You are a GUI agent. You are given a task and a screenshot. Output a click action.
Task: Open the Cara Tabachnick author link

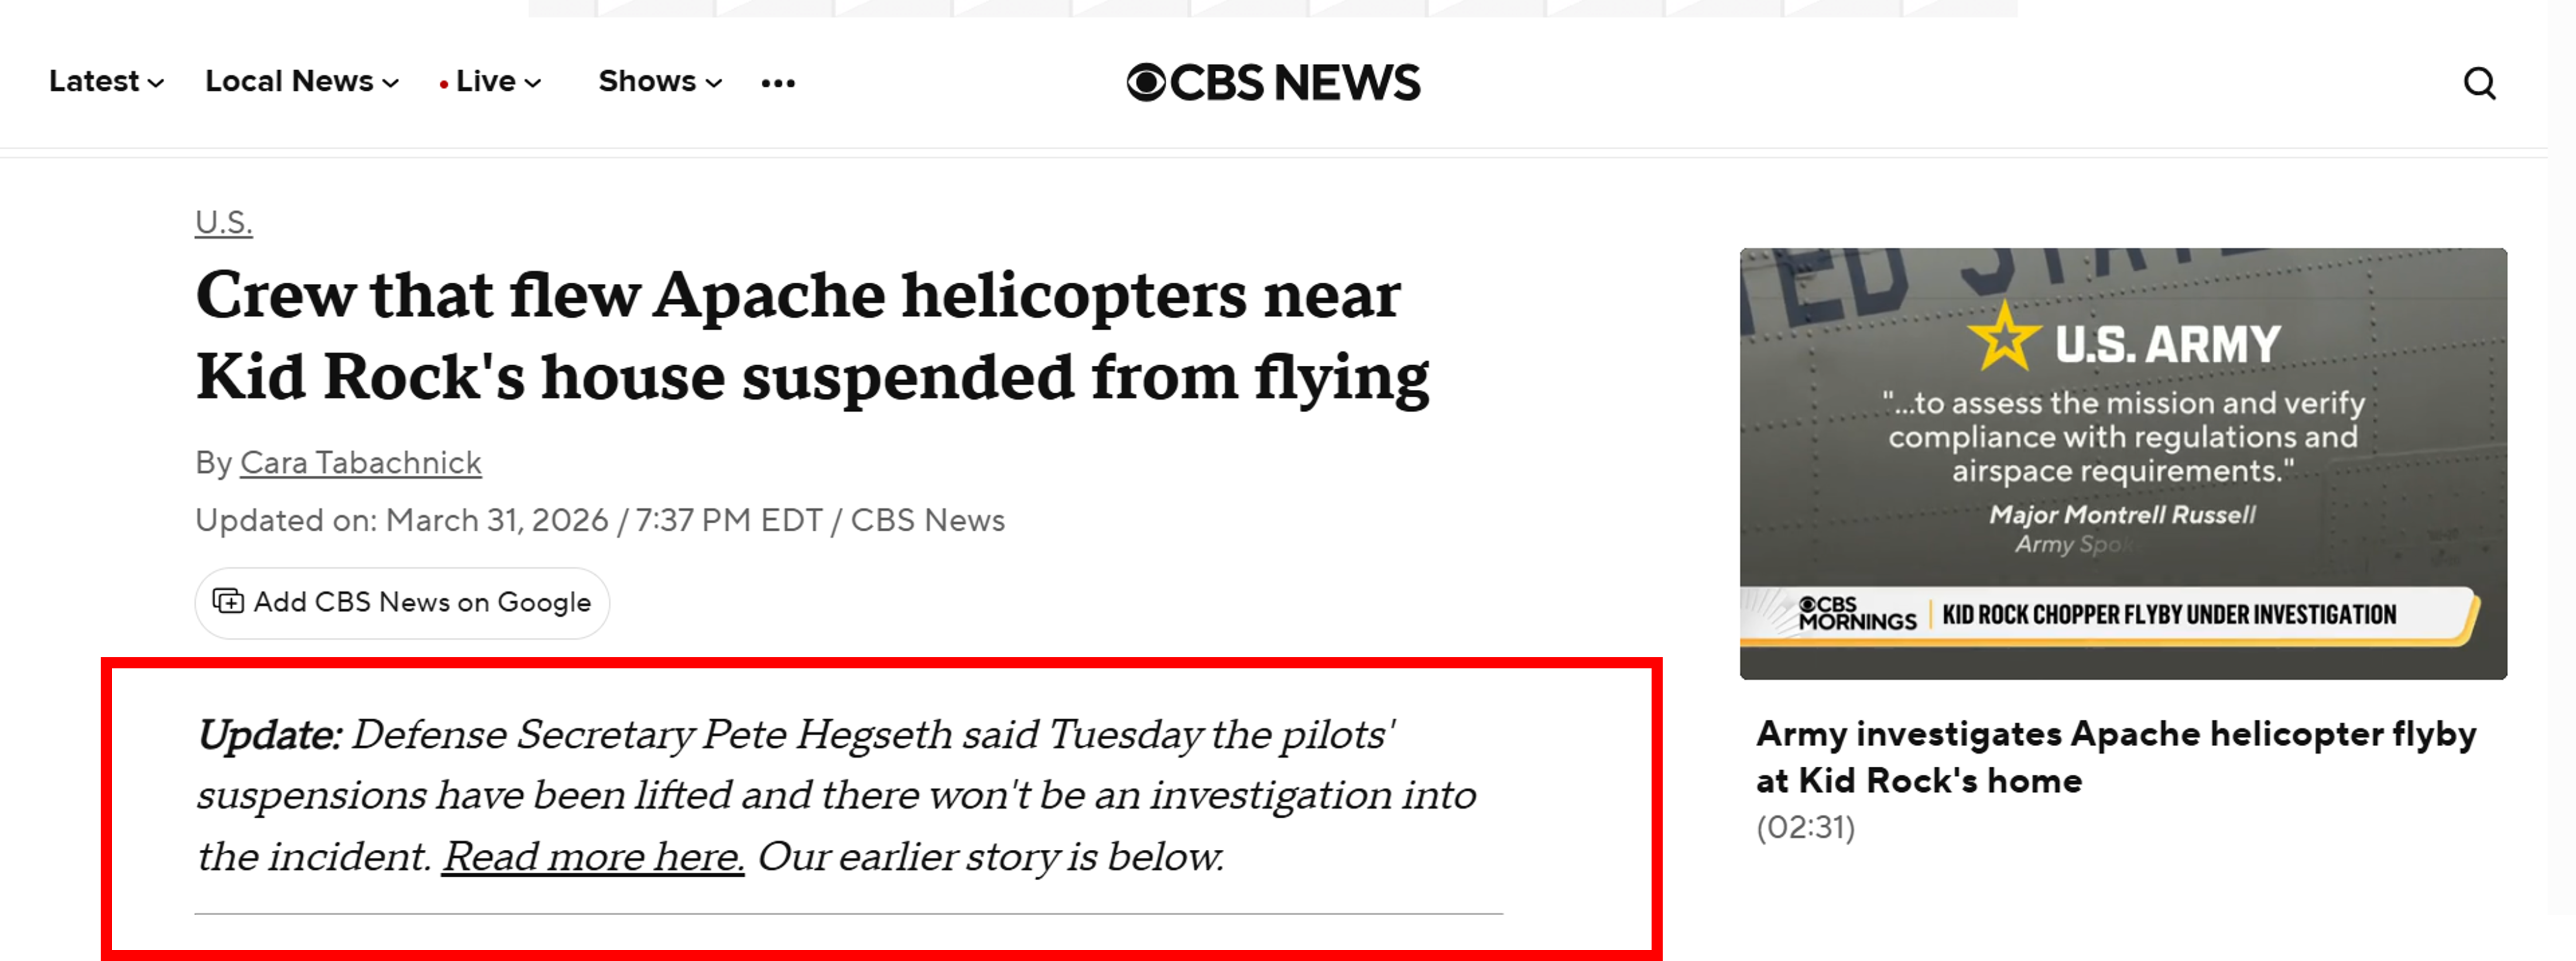(360, 462)
